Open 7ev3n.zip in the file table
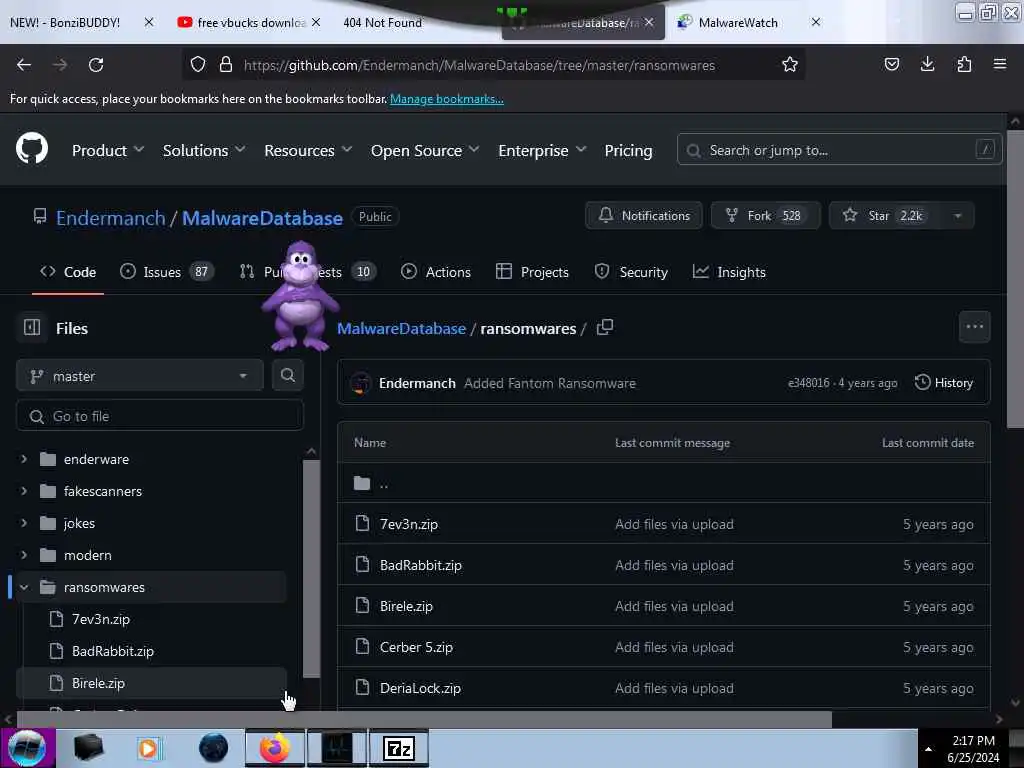 click(409, 524)
